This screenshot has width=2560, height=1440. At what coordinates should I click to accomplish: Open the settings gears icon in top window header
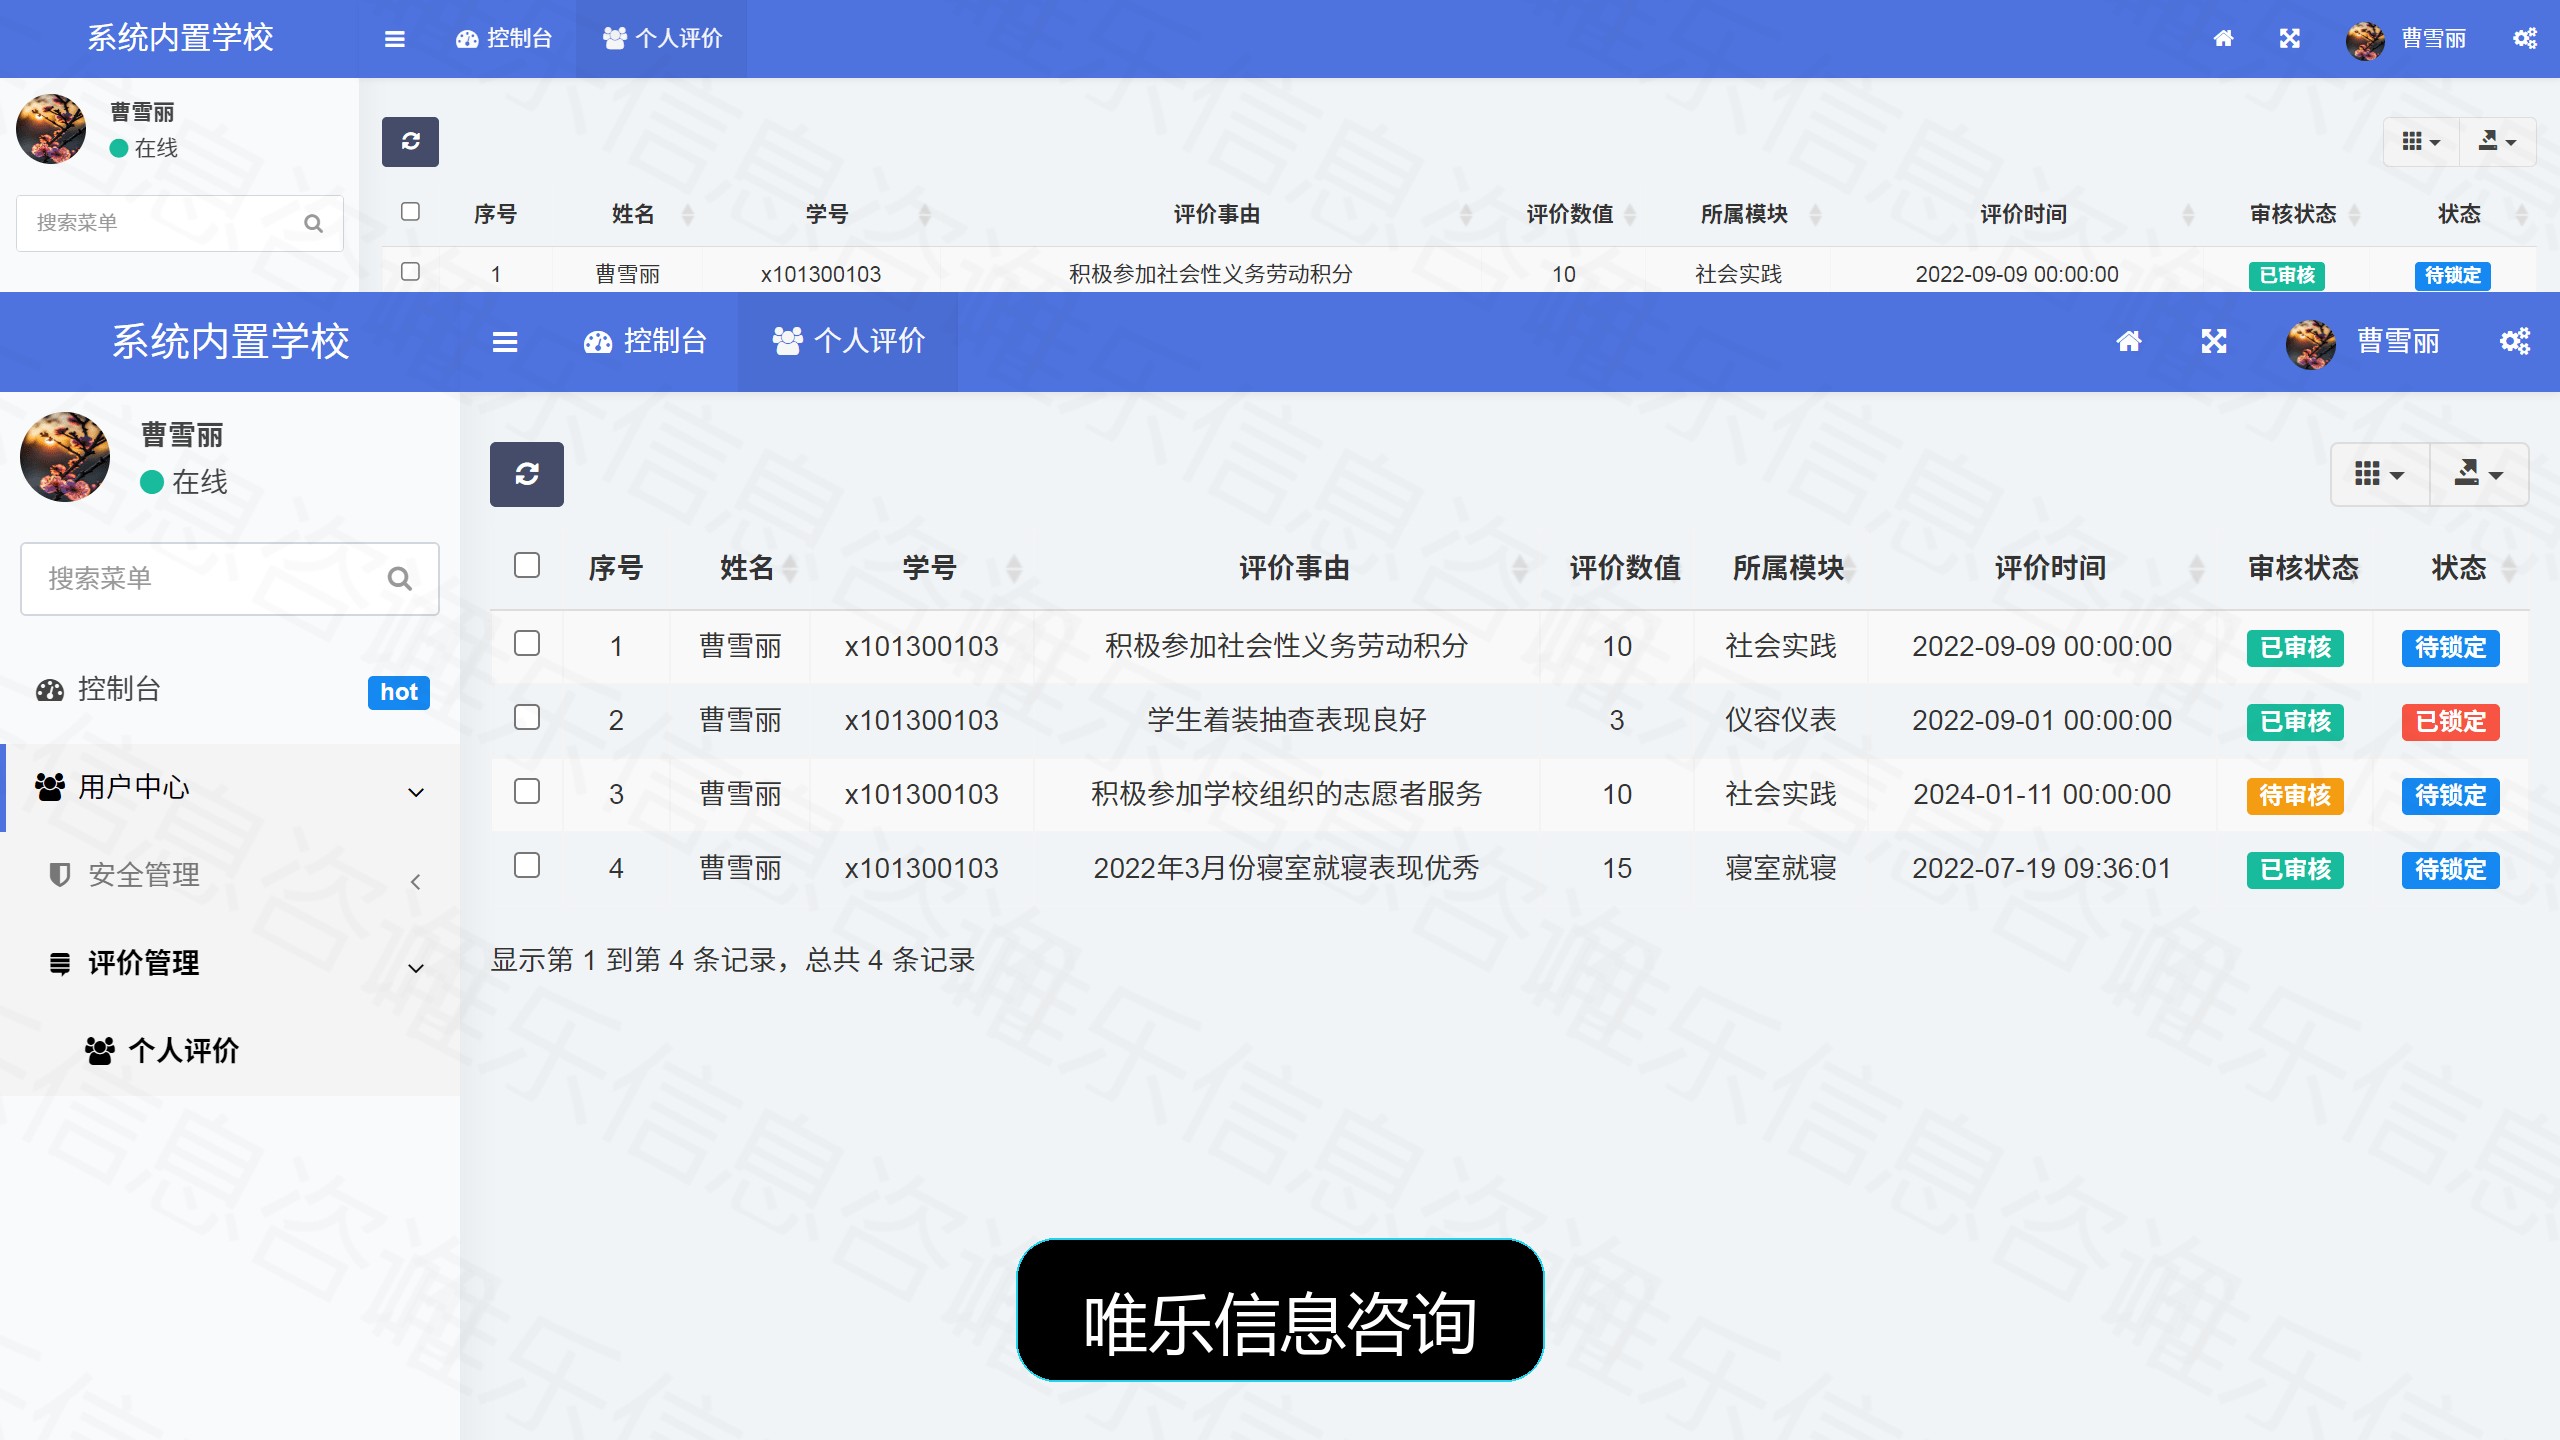point(2525,39)
